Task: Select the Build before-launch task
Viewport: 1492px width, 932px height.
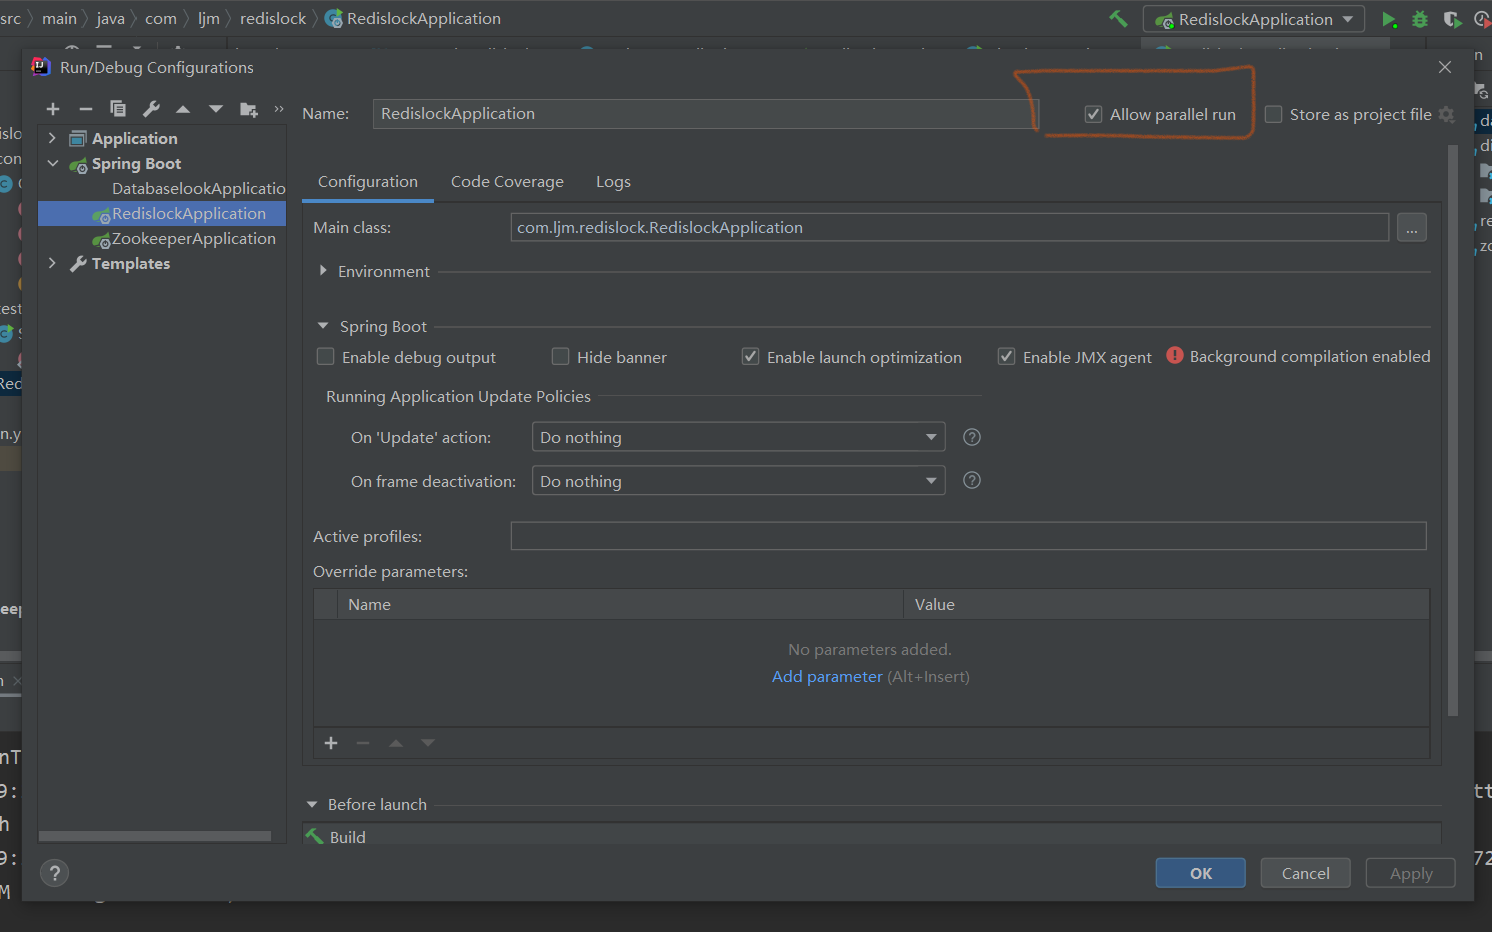Action: pyautogui.click(x=871, y=835)
